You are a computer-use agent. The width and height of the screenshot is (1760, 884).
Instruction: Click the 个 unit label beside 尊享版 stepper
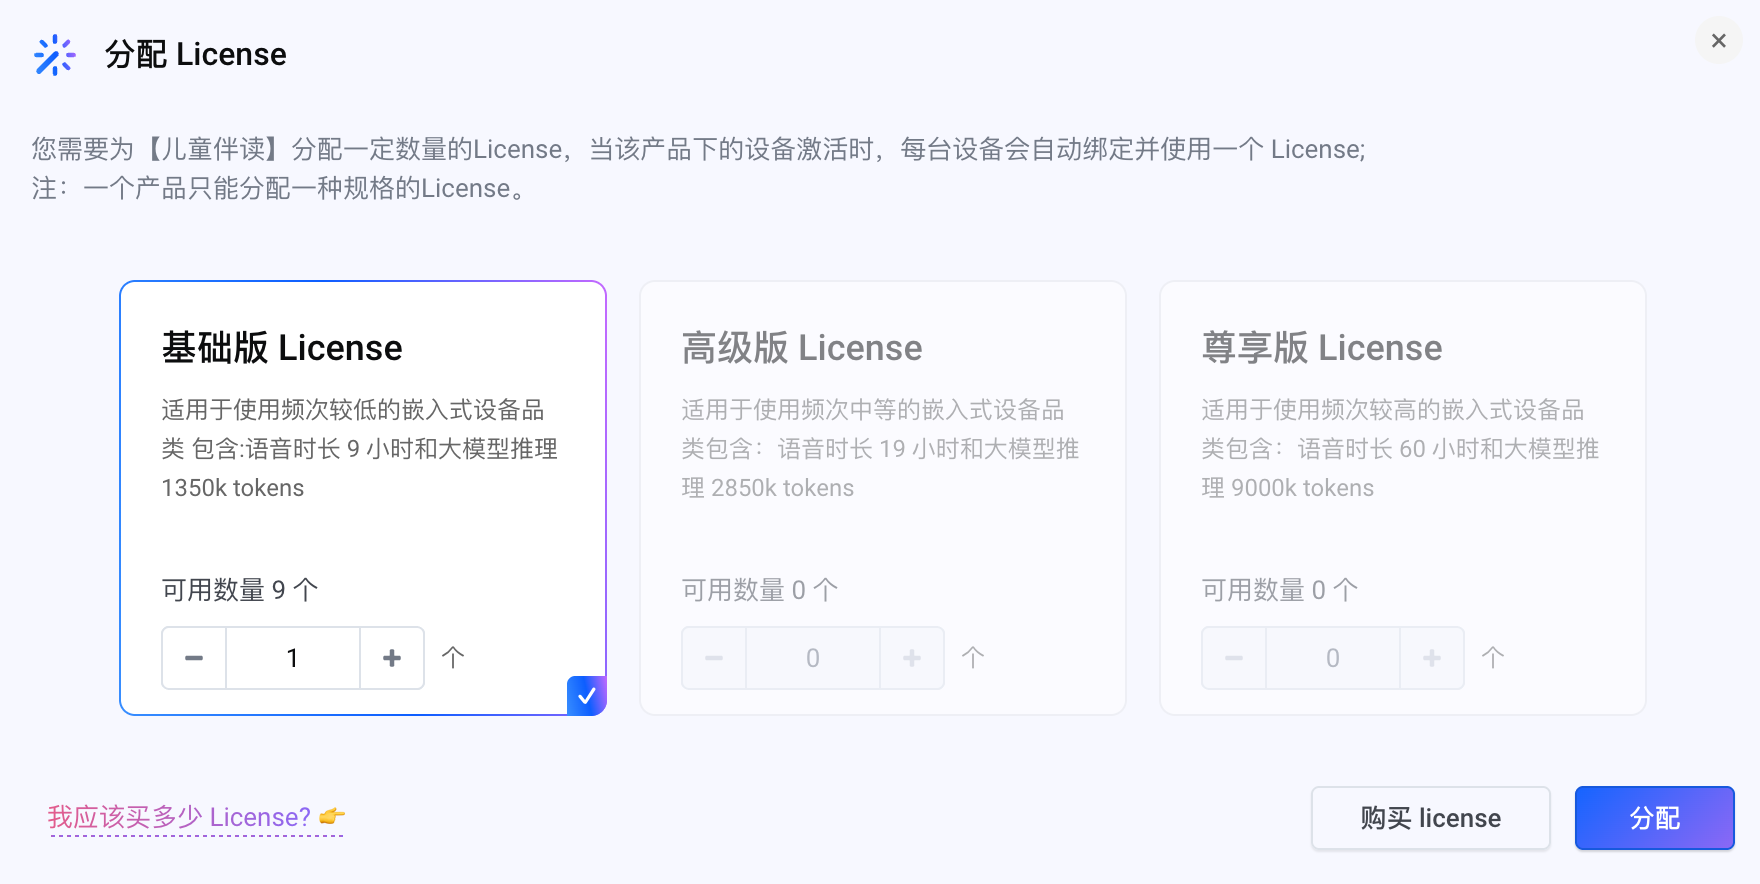click(x=1493, y=658)
